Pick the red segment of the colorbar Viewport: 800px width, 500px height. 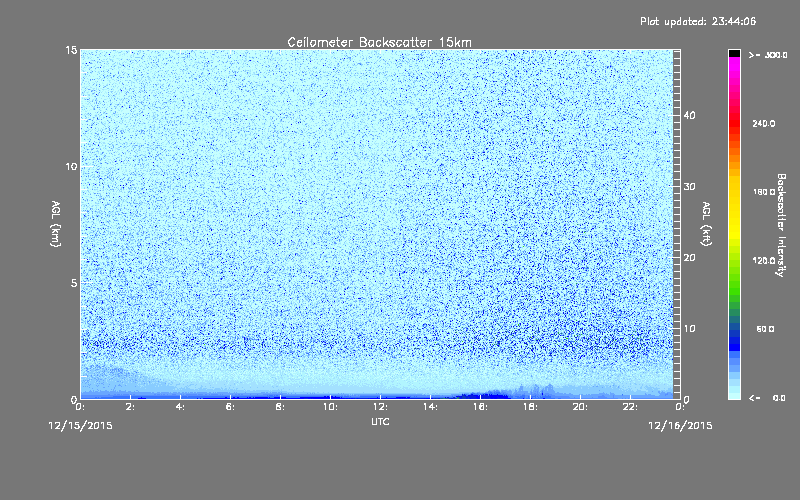[734, 122]
